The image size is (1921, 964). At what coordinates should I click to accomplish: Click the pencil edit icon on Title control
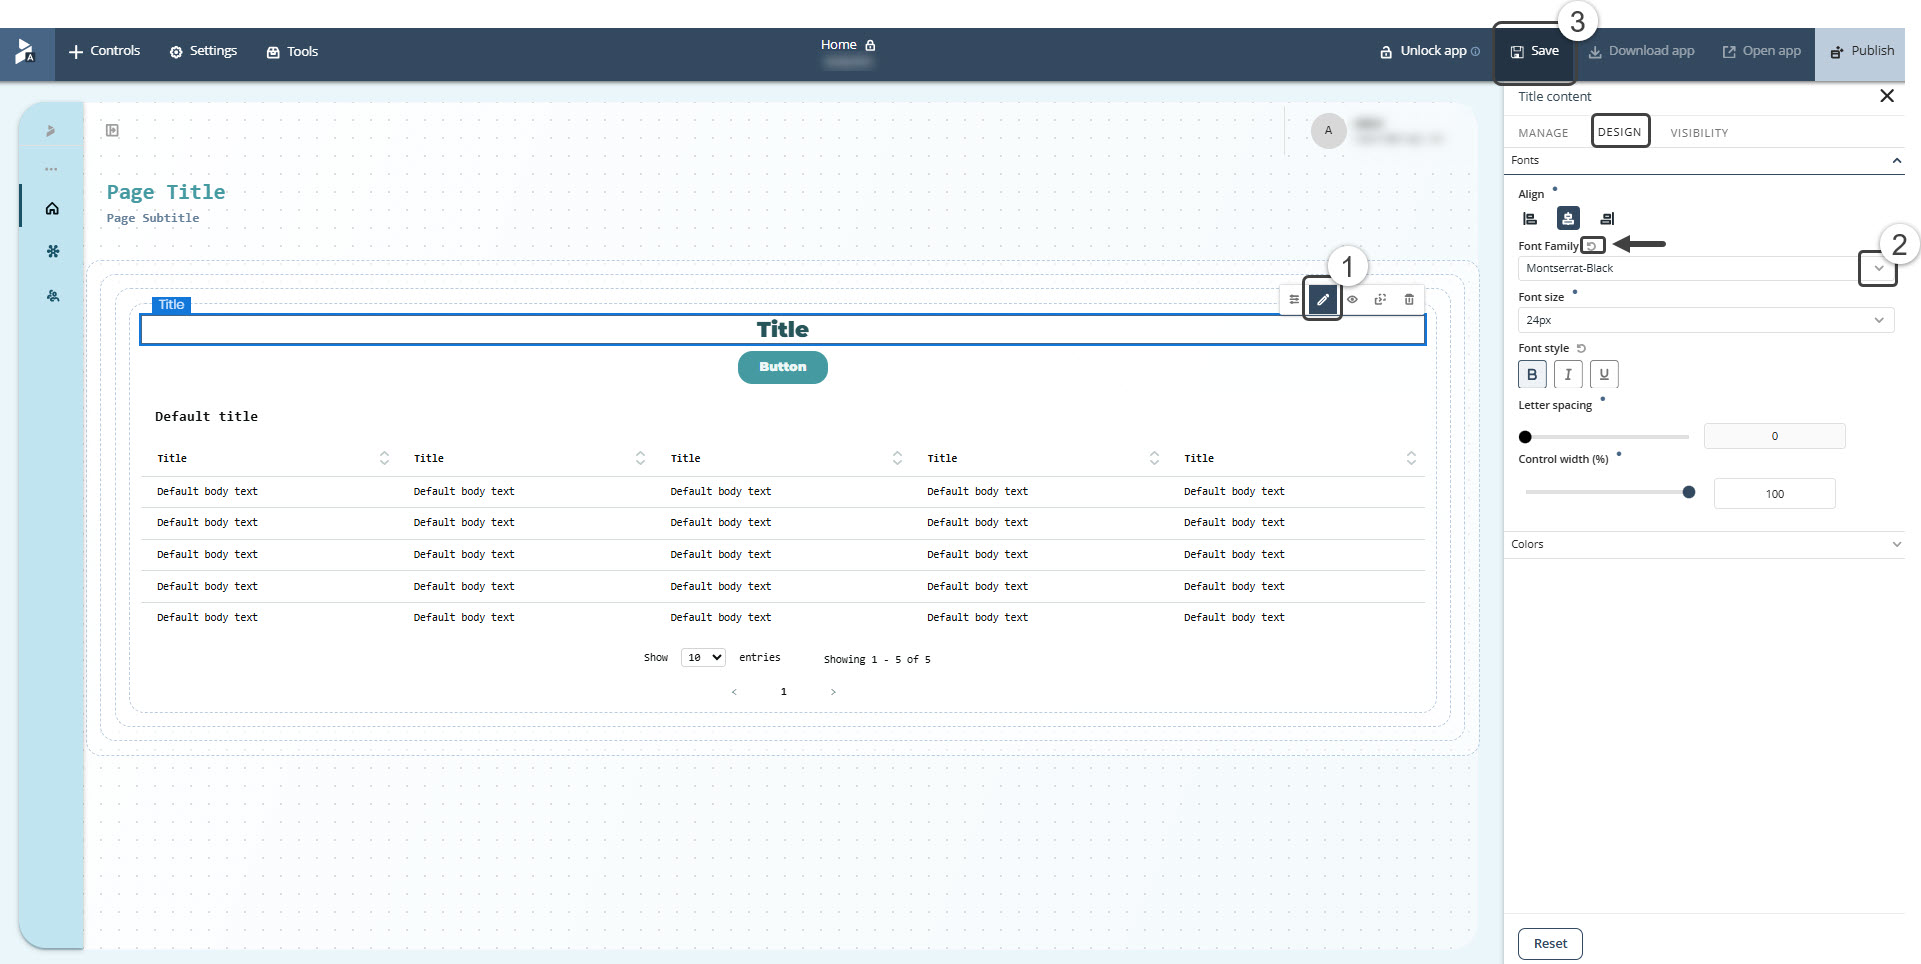click(x=1322, y=299)
